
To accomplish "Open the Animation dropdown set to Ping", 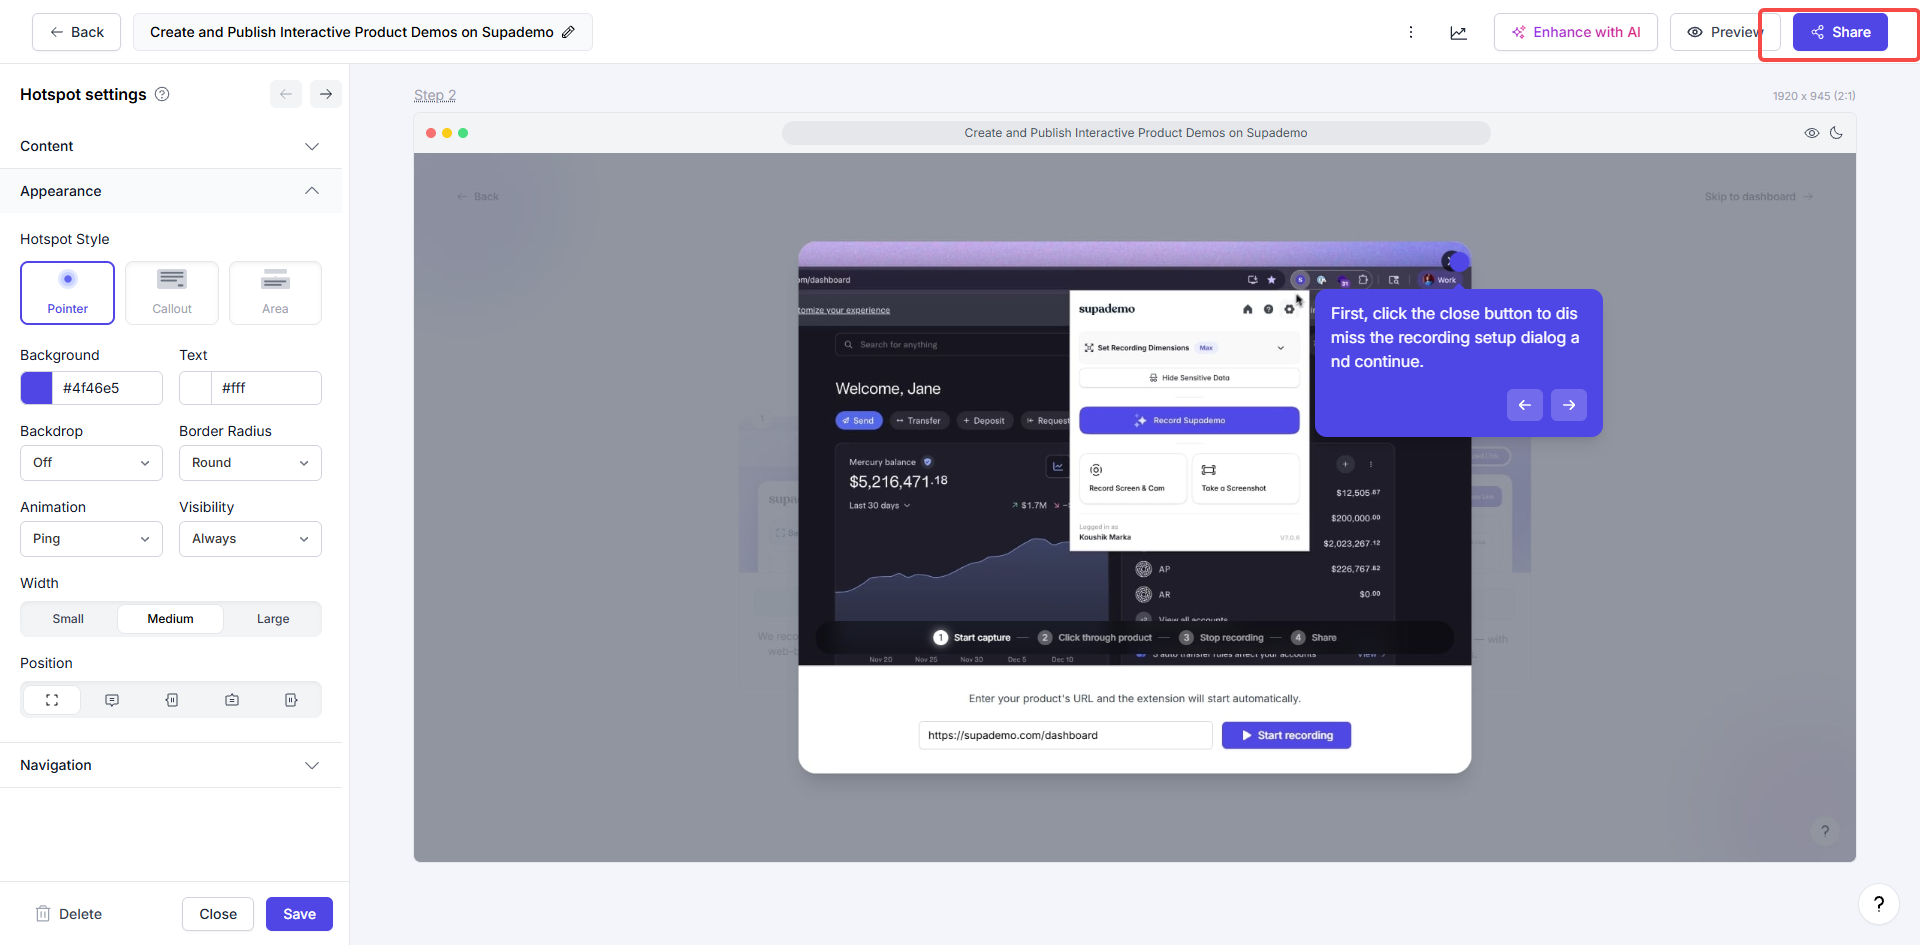I will tap(91, 539).
